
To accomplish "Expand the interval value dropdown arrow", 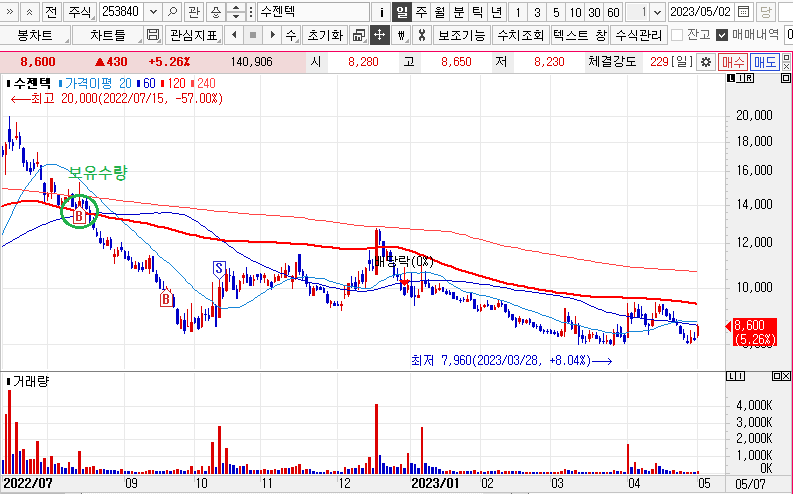I will 657,12.
